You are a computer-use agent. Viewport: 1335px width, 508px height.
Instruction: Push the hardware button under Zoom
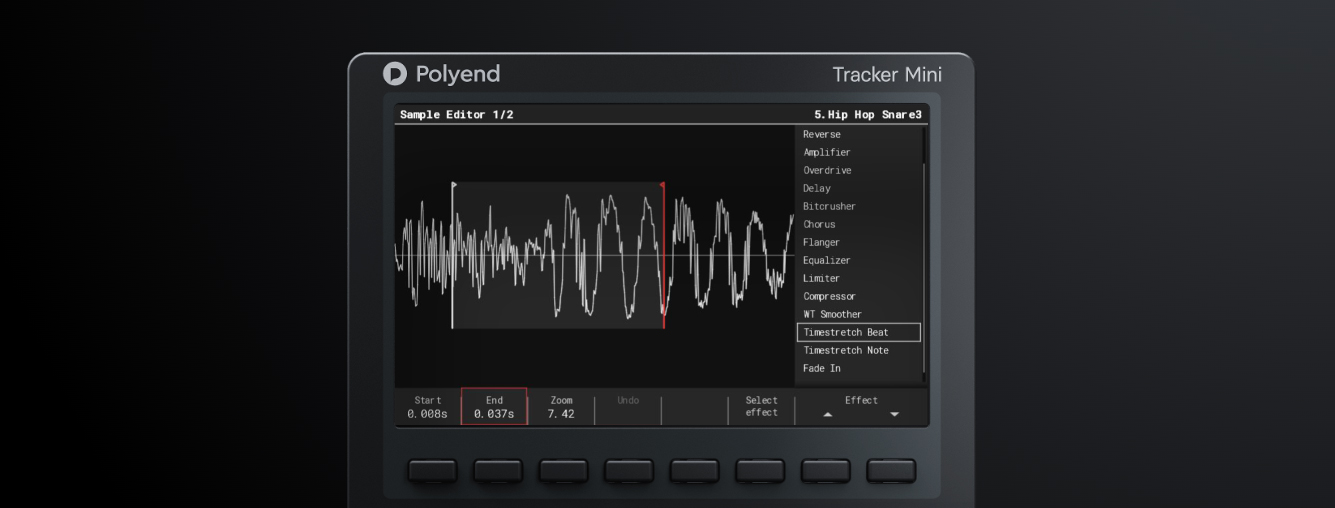[x=563, y=470]
